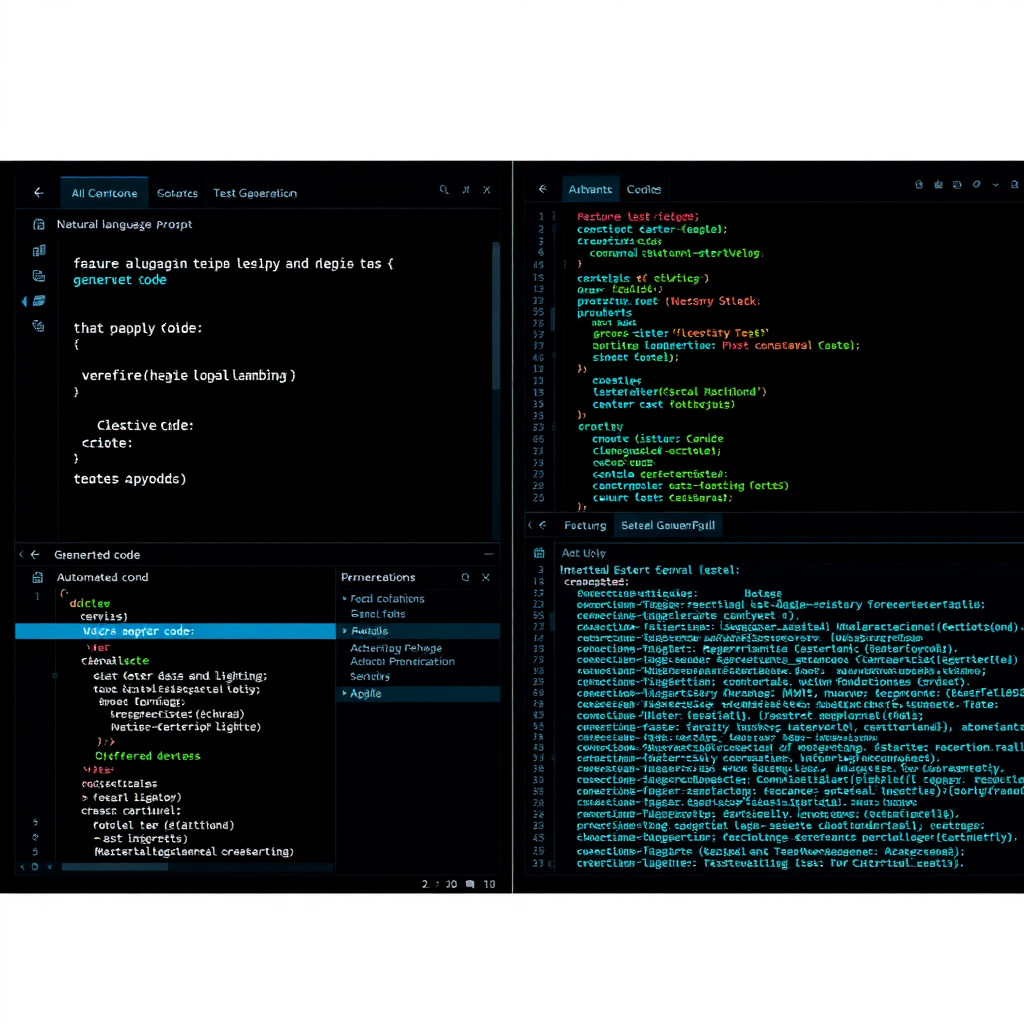Click the Aat Uolg label in bottom-right panel
This screenshot has width=1024, height=1024.
(x=584, y=553)
